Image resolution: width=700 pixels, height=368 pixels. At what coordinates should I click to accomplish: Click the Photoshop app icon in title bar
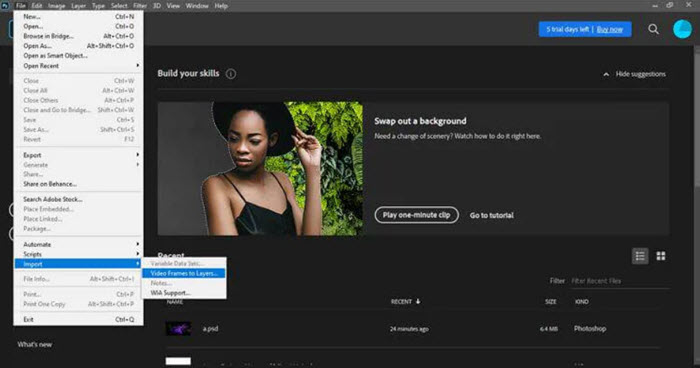pos(5,5)
